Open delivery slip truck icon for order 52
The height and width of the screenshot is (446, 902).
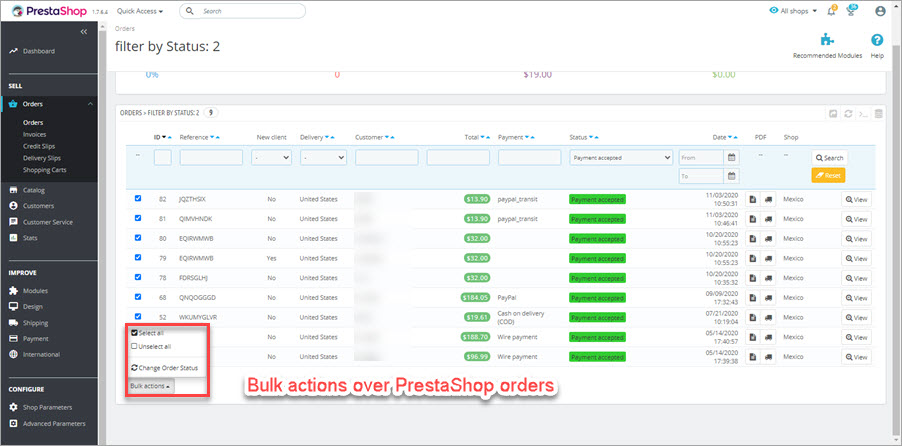(x=768, y=317)
